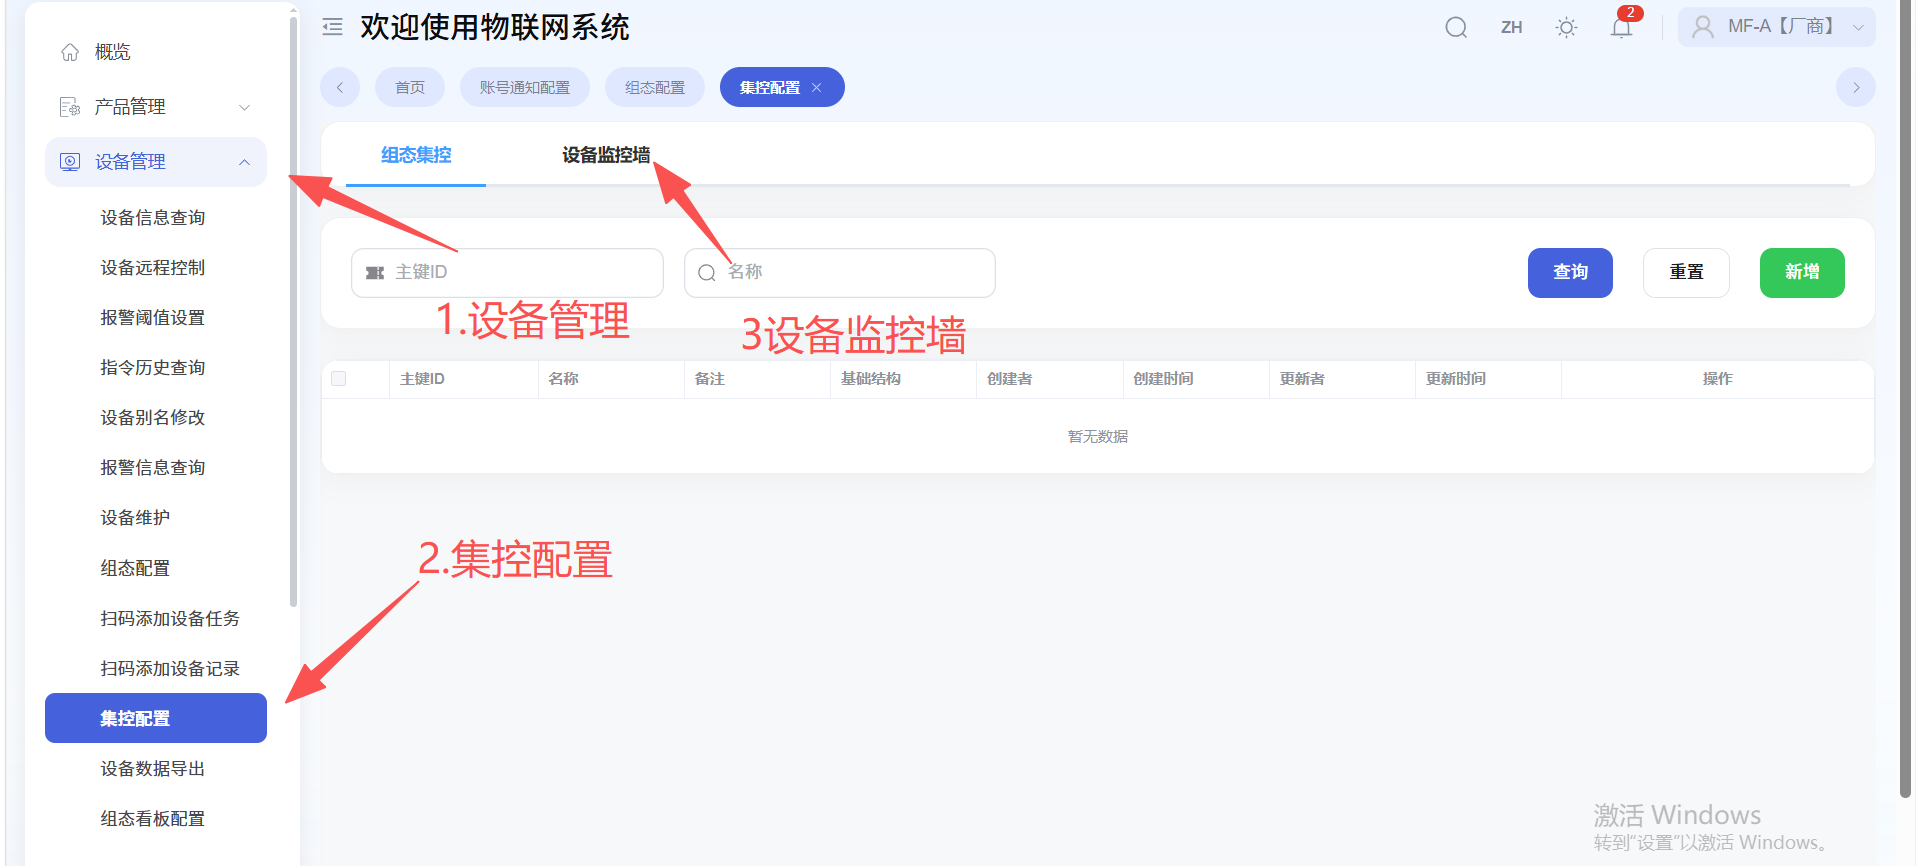Open 设备维护 in the sidebar

pyautogui.click(x=156, y=517)
